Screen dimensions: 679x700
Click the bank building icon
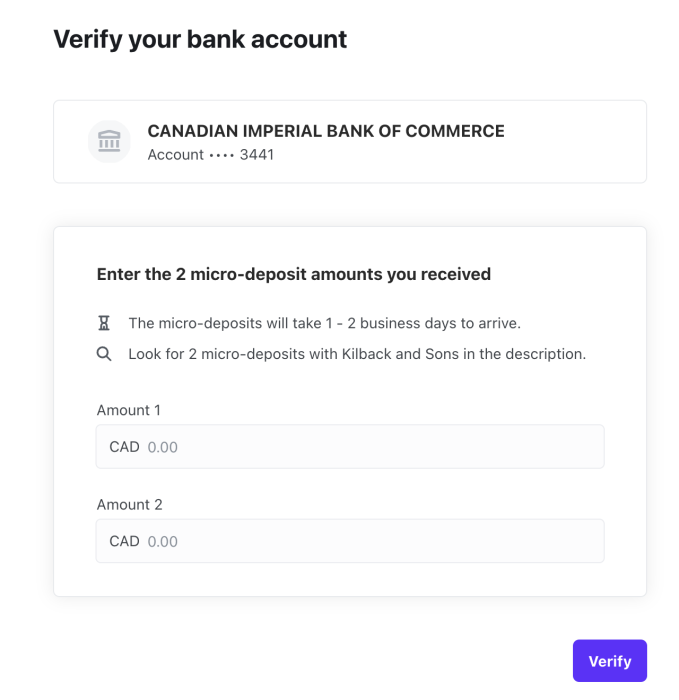coord(109,141)
